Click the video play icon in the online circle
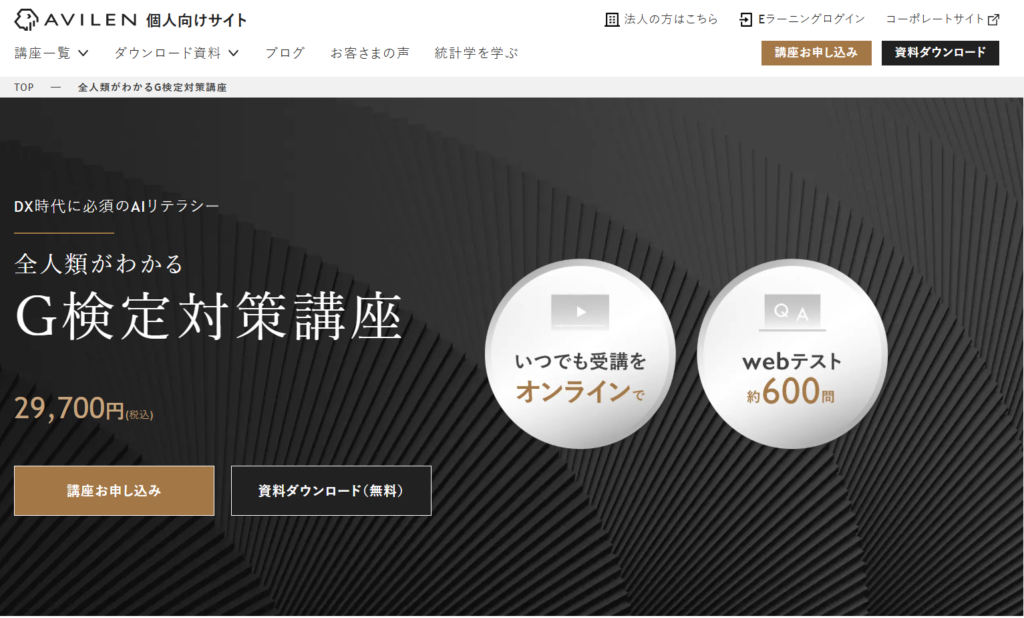This screenshot has width=1024, height=618. (579, 311)
